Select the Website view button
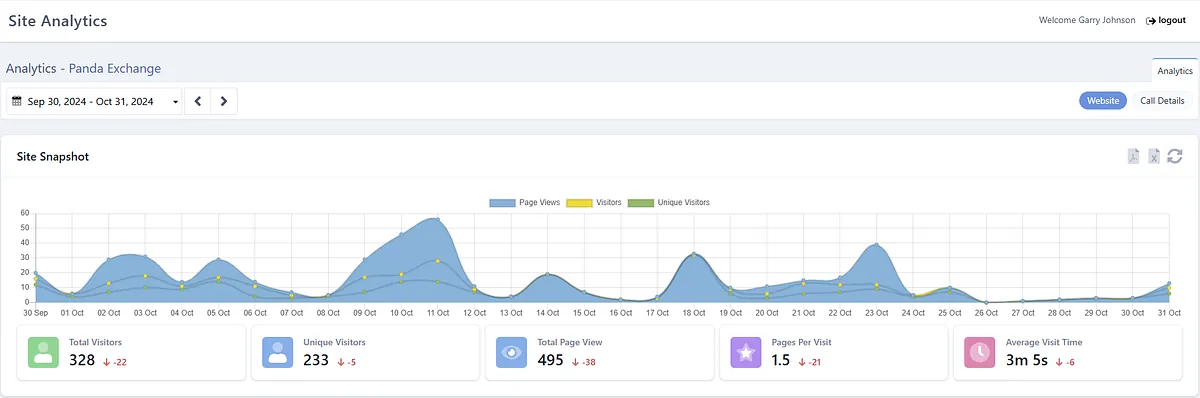Image resolution: width=1200 pixels, height=398 pixels. pyautogui.click(x=1103, y=101)
